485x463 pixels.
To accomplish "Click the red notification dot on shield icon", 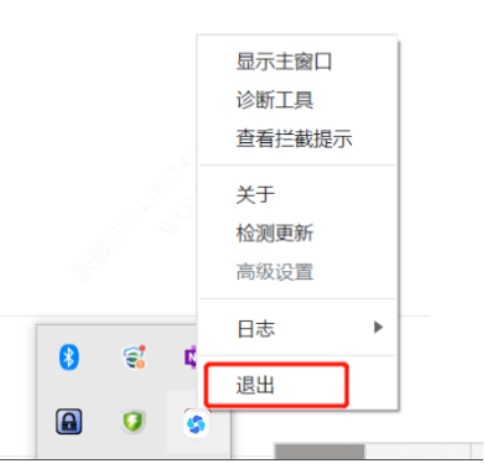I will coord(143,348).
